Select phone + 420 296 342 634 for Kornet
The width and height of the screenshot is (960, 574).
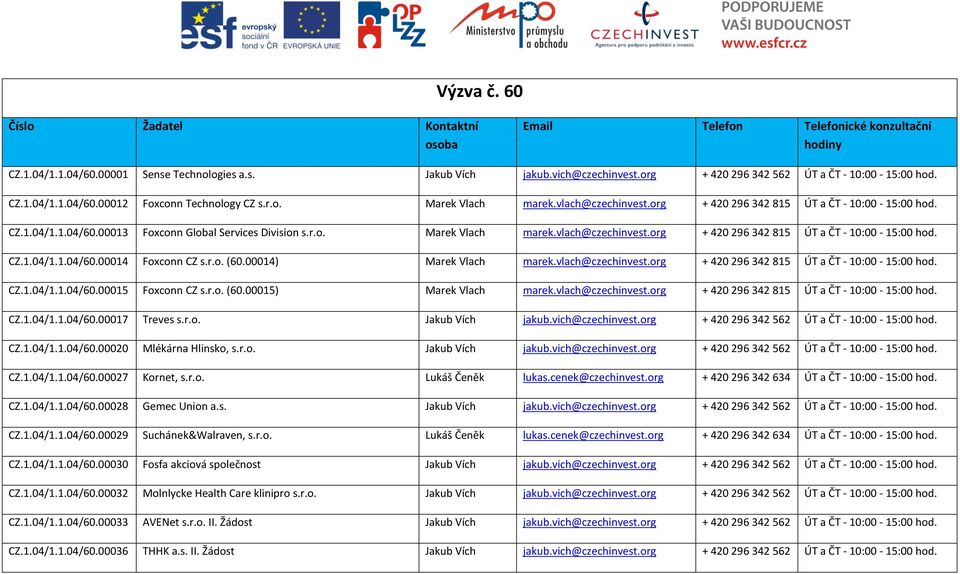[x=746, y=378]
